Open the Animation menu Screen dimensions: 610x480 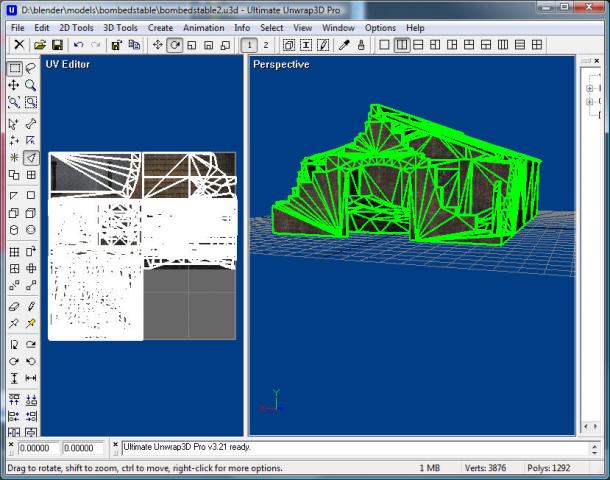coord(203,28)
